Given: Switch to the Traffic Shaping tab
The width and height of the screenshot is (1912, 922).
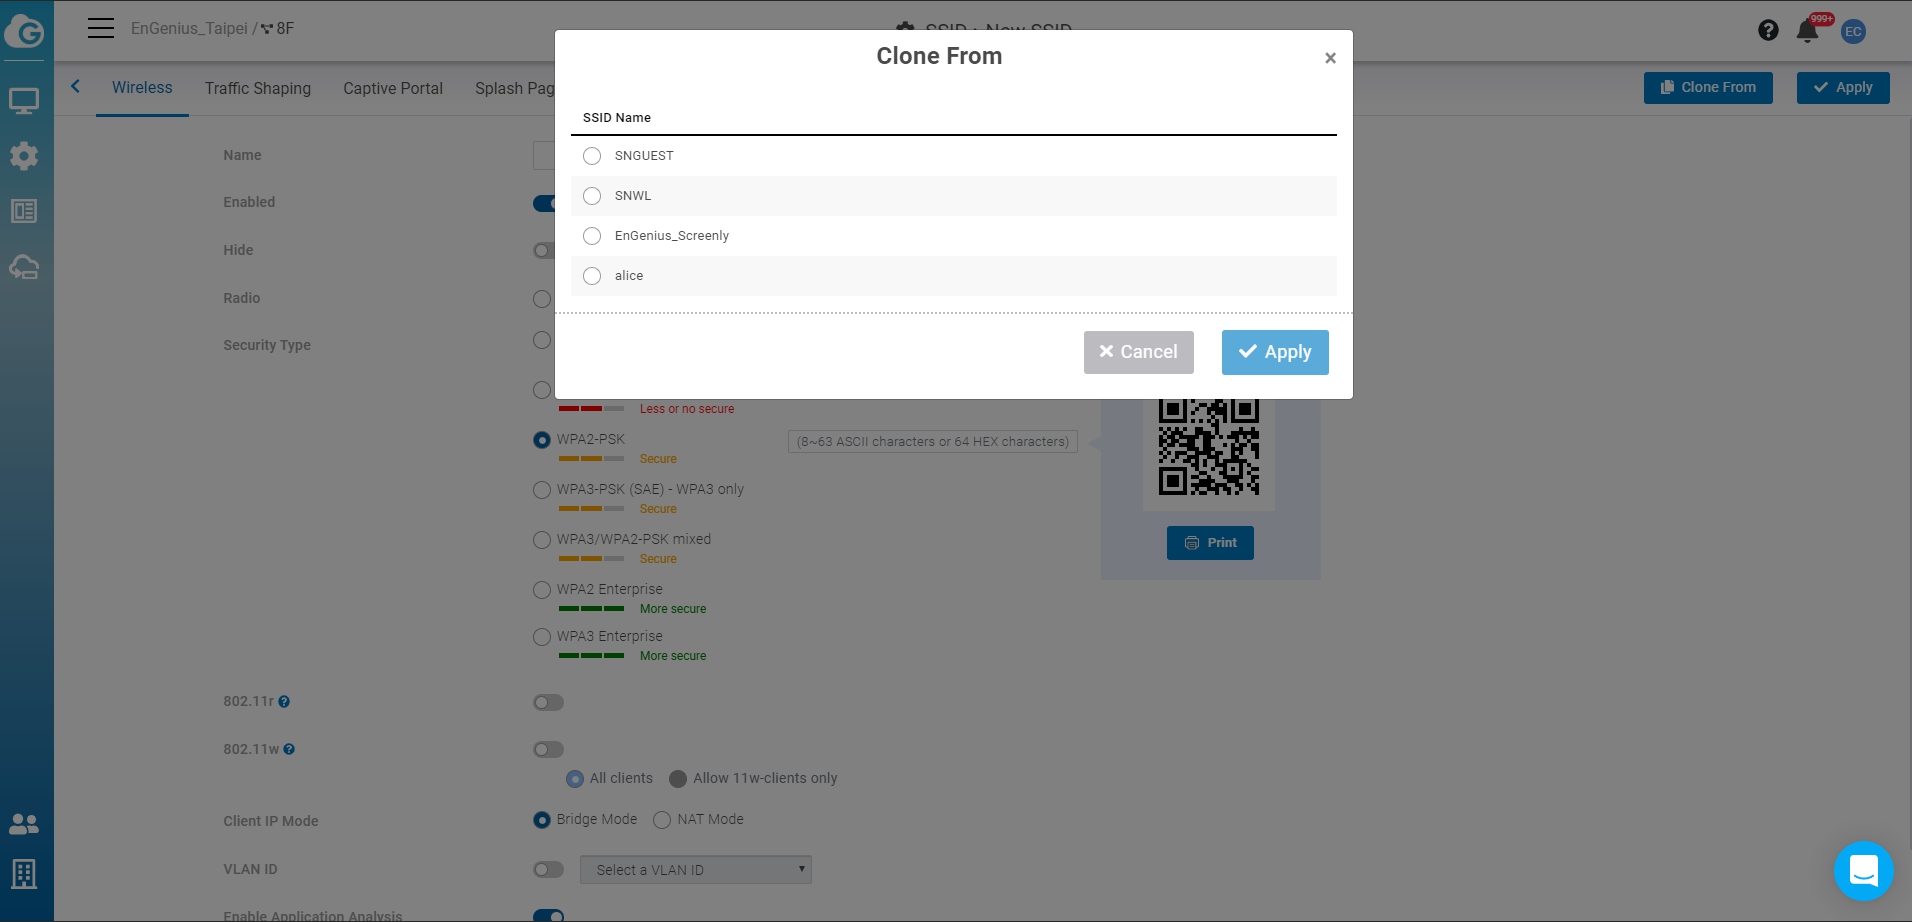Looking at the screenshot, I should 258,88.
